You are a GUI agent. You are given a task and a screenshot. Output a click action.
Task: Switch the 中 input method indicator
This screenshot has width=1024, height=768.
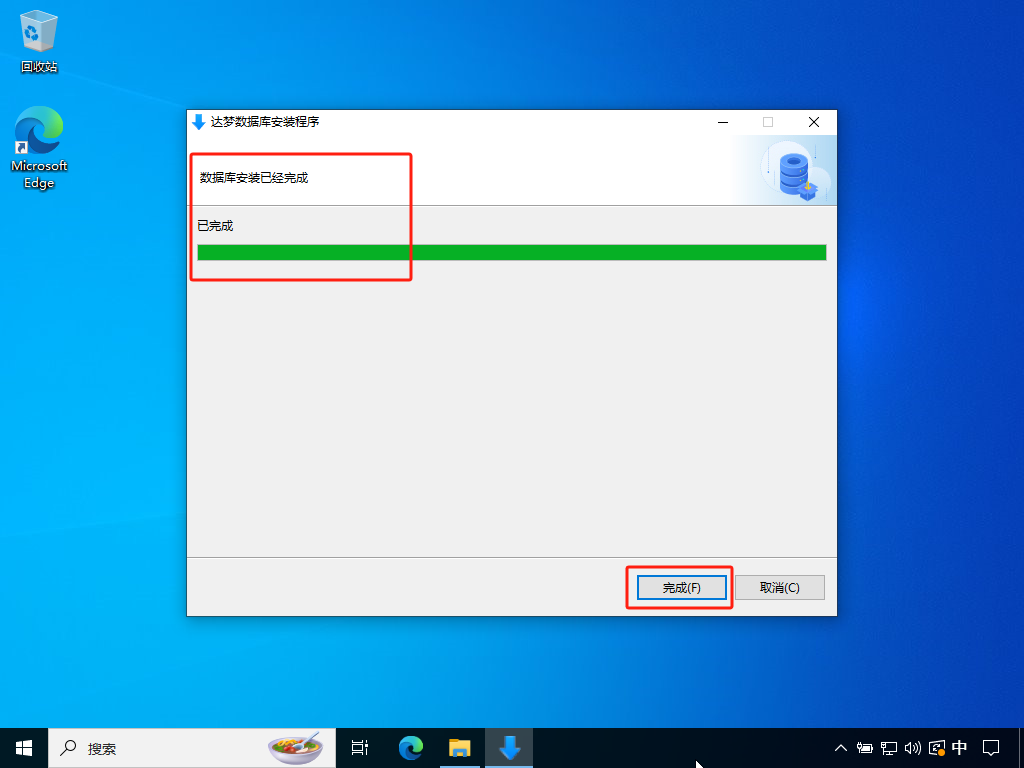pos(959,747)
